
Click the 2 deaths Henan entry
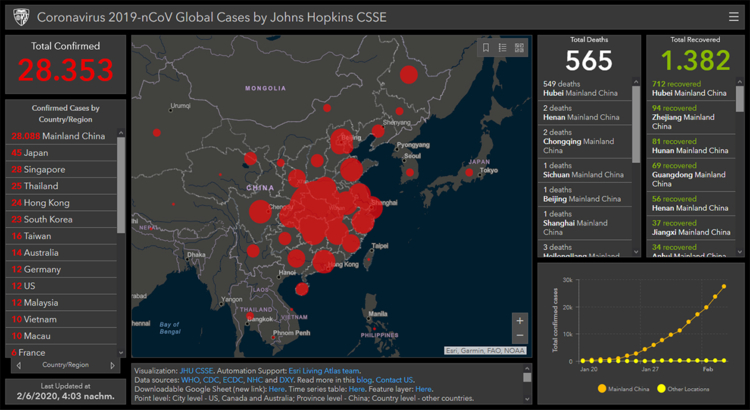pos(585,112)
